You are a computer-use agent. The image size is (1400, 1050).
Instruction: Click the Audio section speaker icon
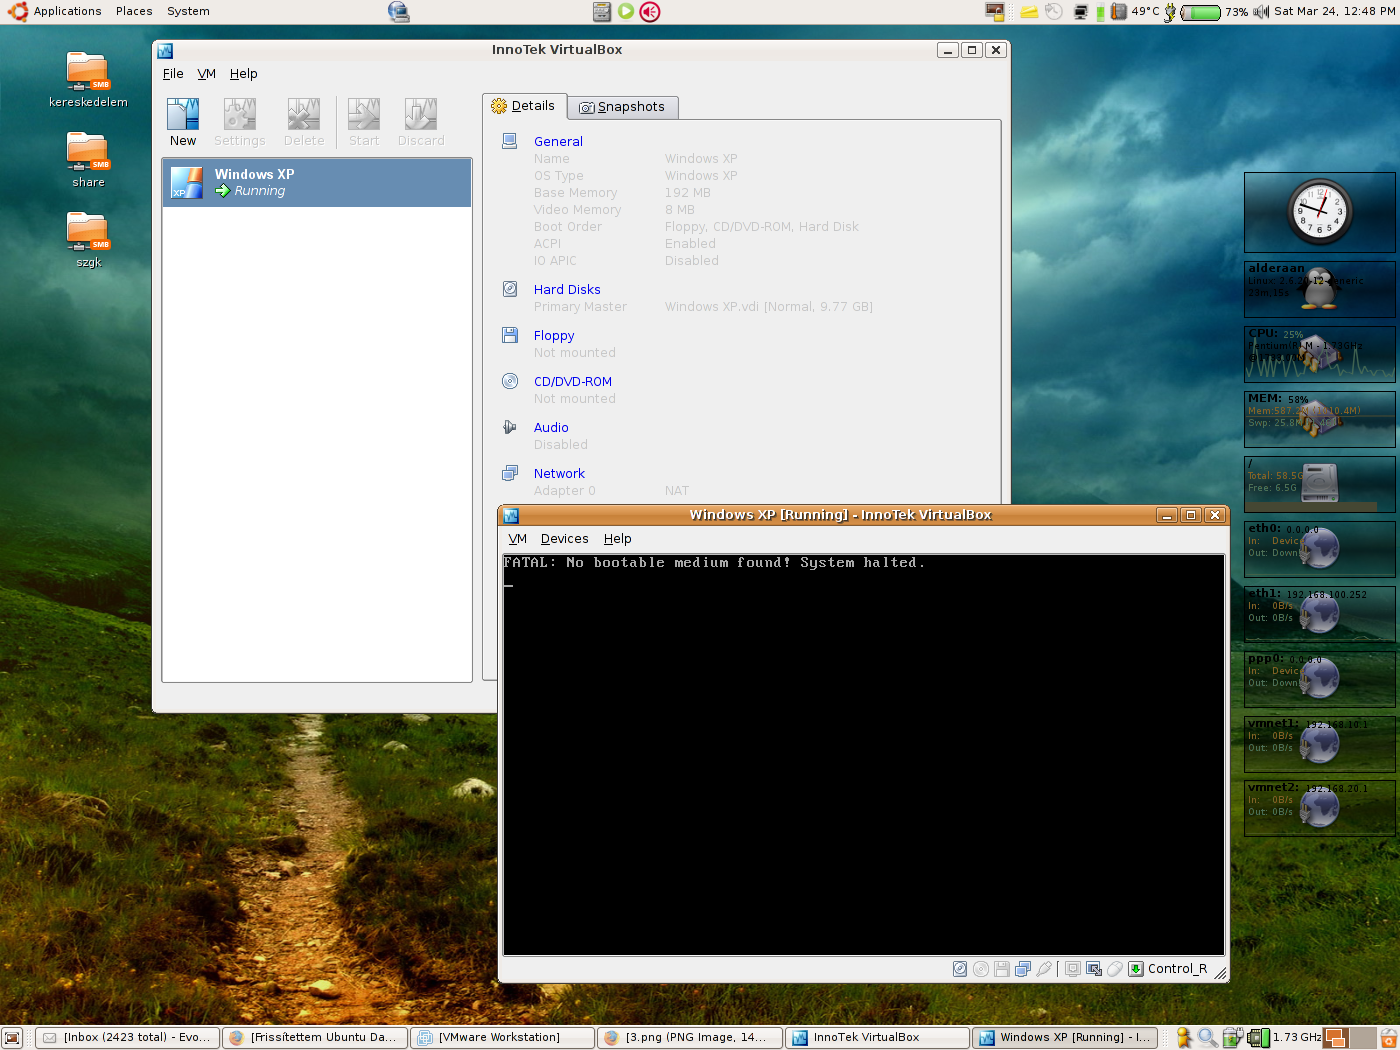(510, 427)
